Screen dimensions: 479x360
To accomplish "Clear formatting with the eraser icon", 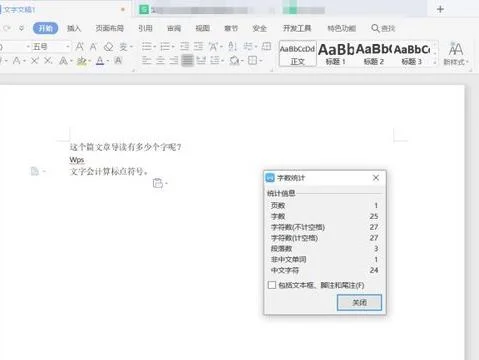I will (108, 47).
